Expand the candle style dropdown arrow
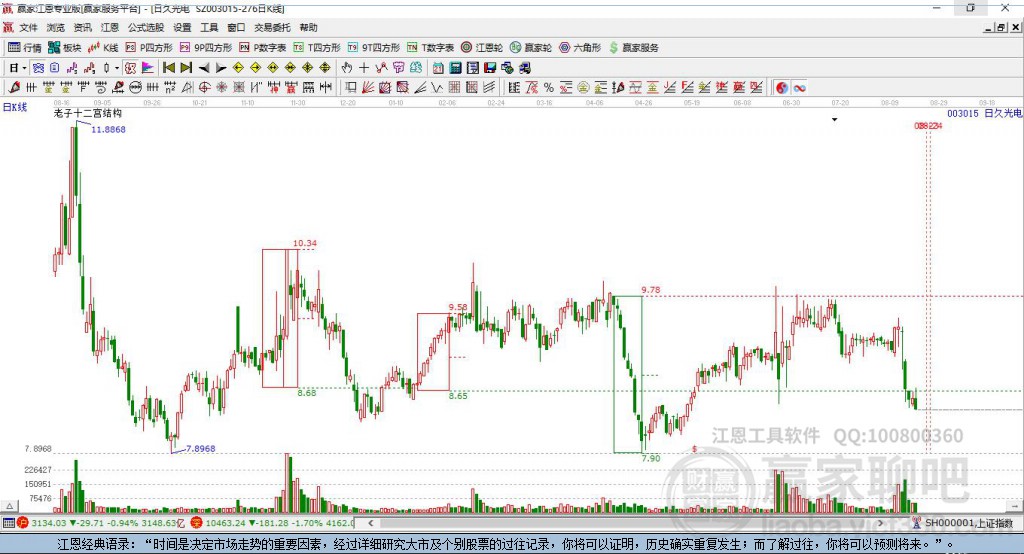The image size is (1024, 554). point(117,68)
